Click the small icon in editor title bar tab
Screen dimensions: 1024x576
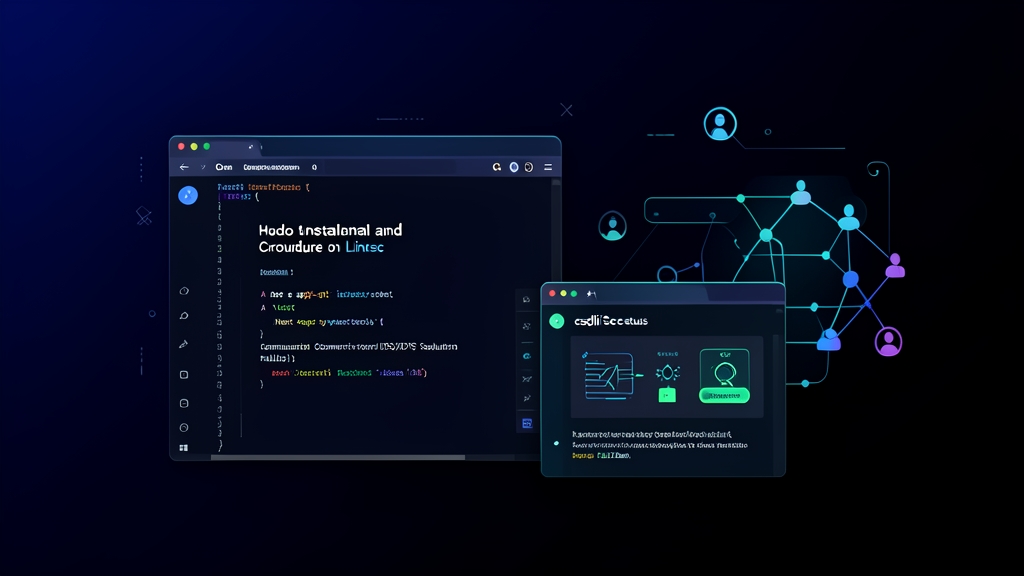pos(251,147)
